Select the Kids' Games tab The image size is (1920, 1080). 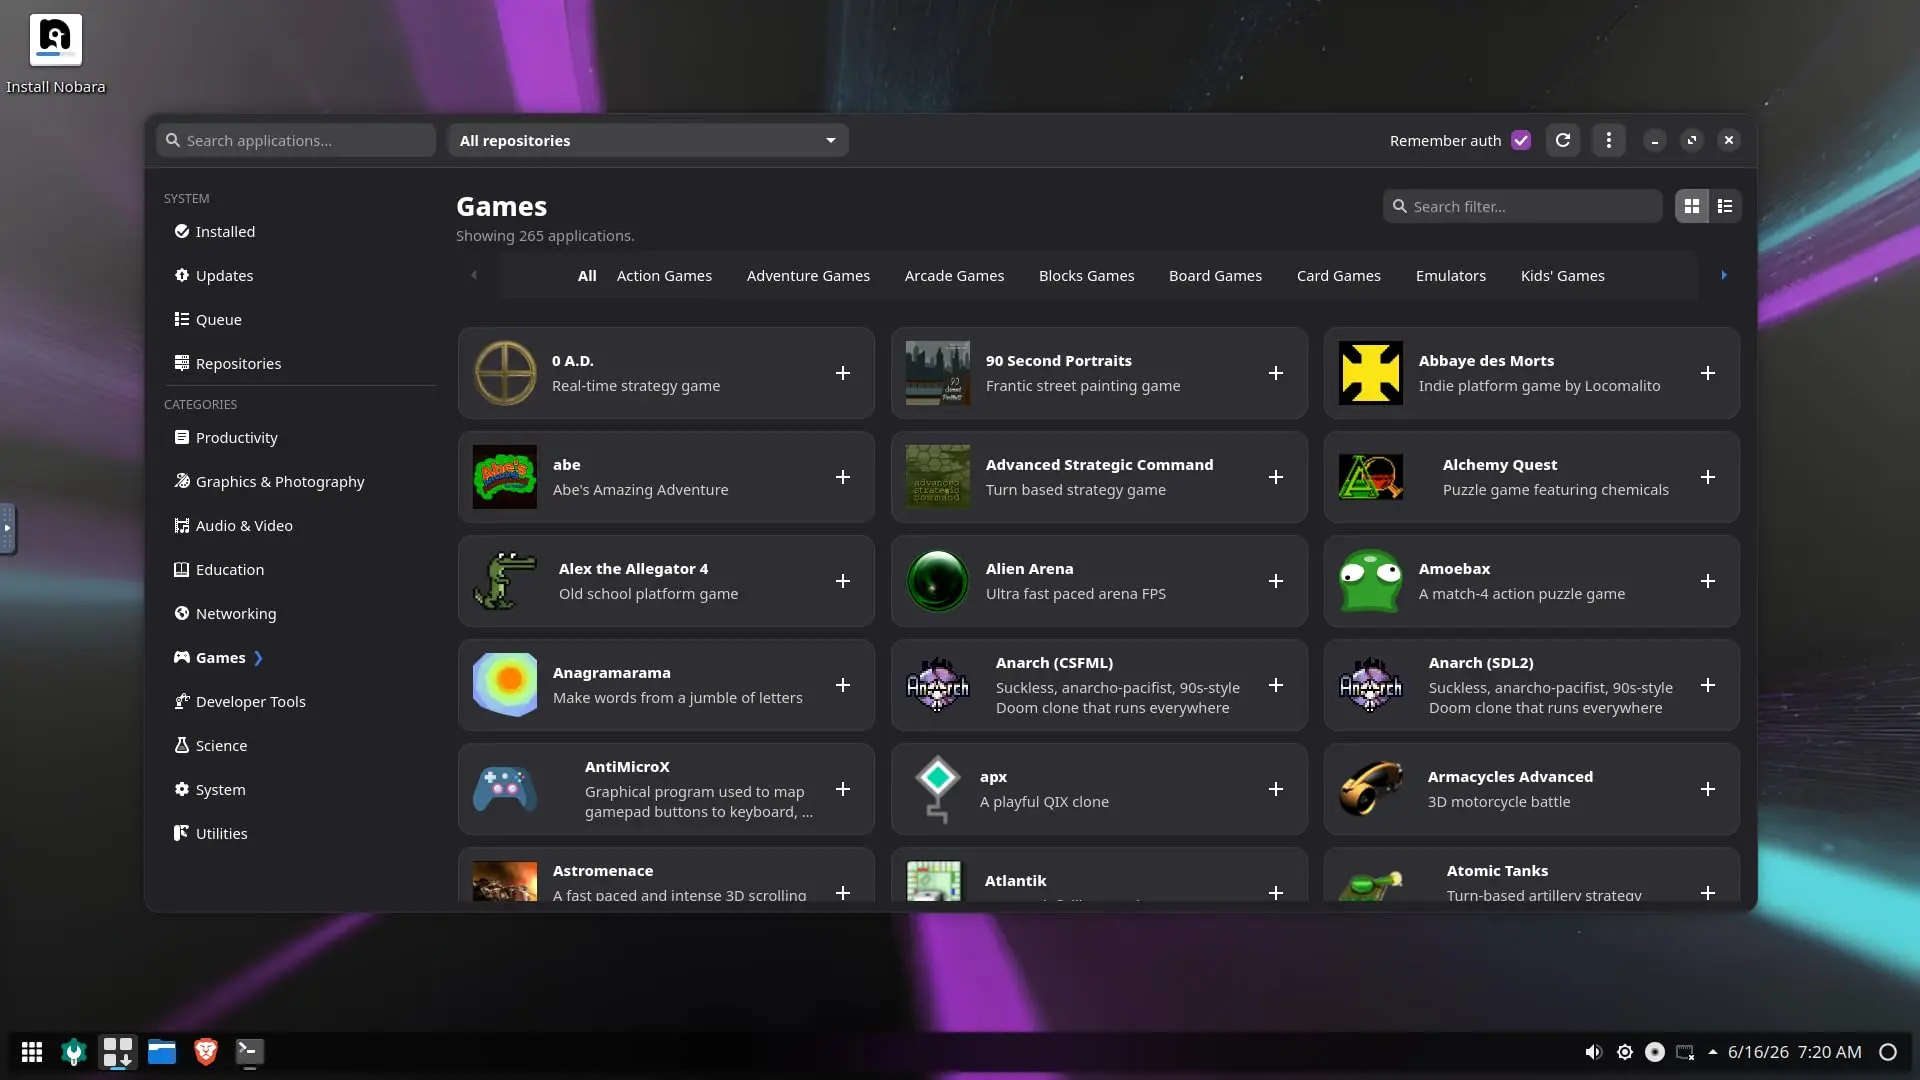(x=1562, y=275)
